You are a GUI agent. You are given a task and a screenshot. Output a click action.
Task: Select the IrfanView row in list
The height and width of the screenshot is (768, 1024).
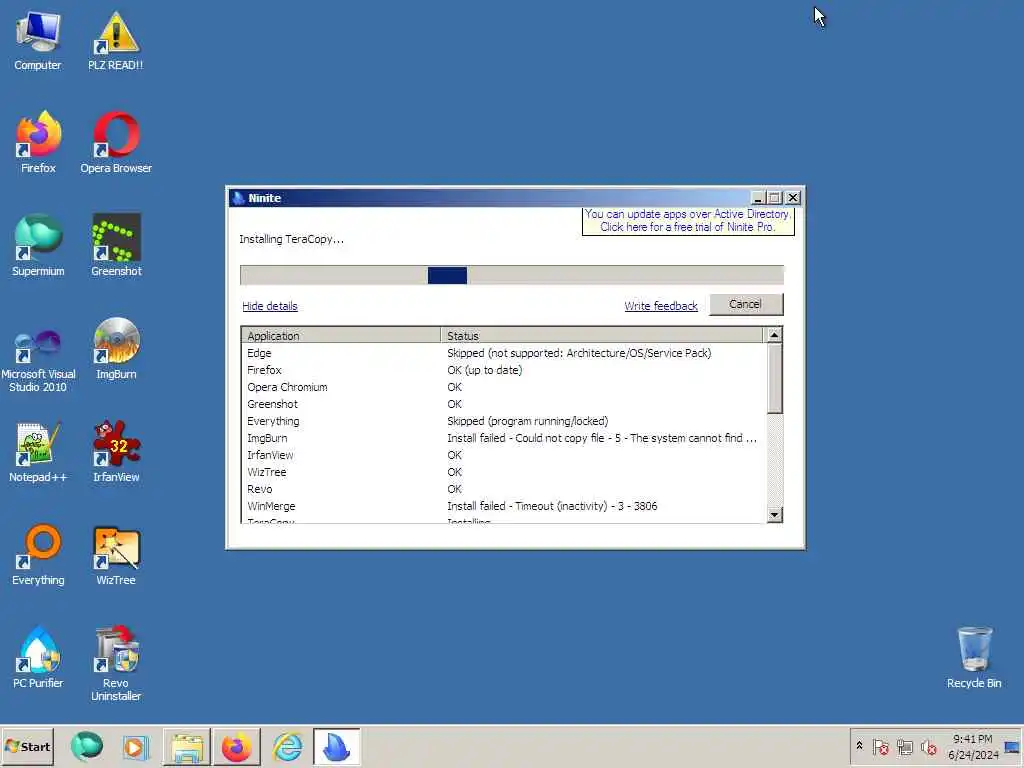(x=504, y=455)
